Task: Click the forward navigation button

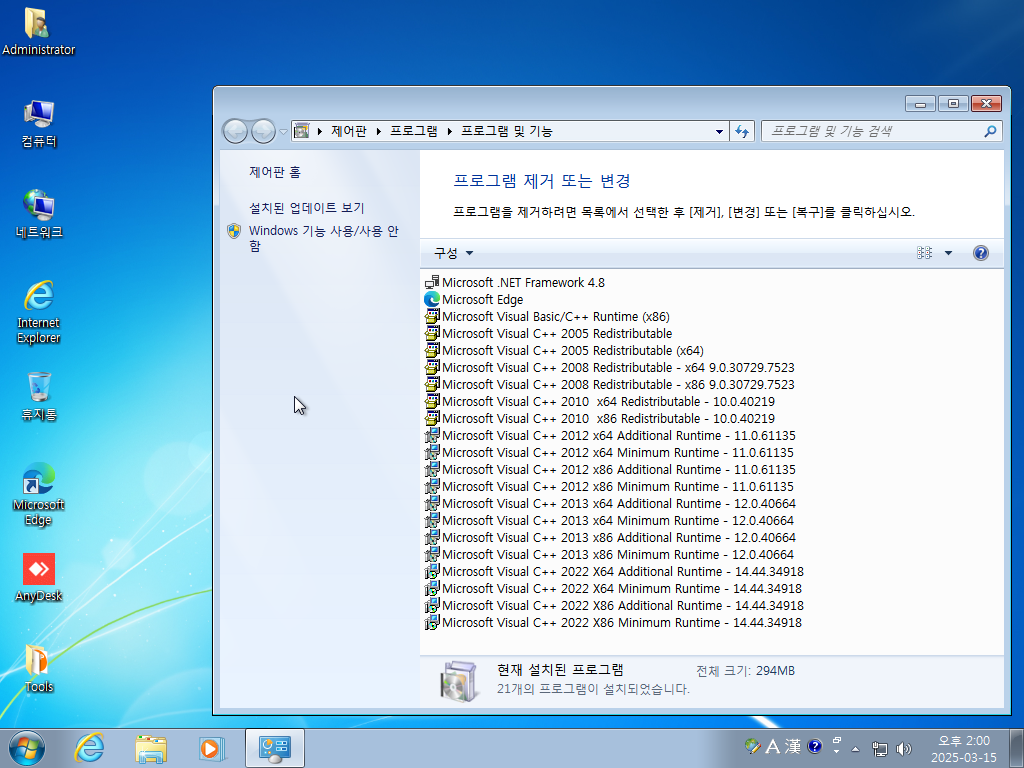Action: 263,131
